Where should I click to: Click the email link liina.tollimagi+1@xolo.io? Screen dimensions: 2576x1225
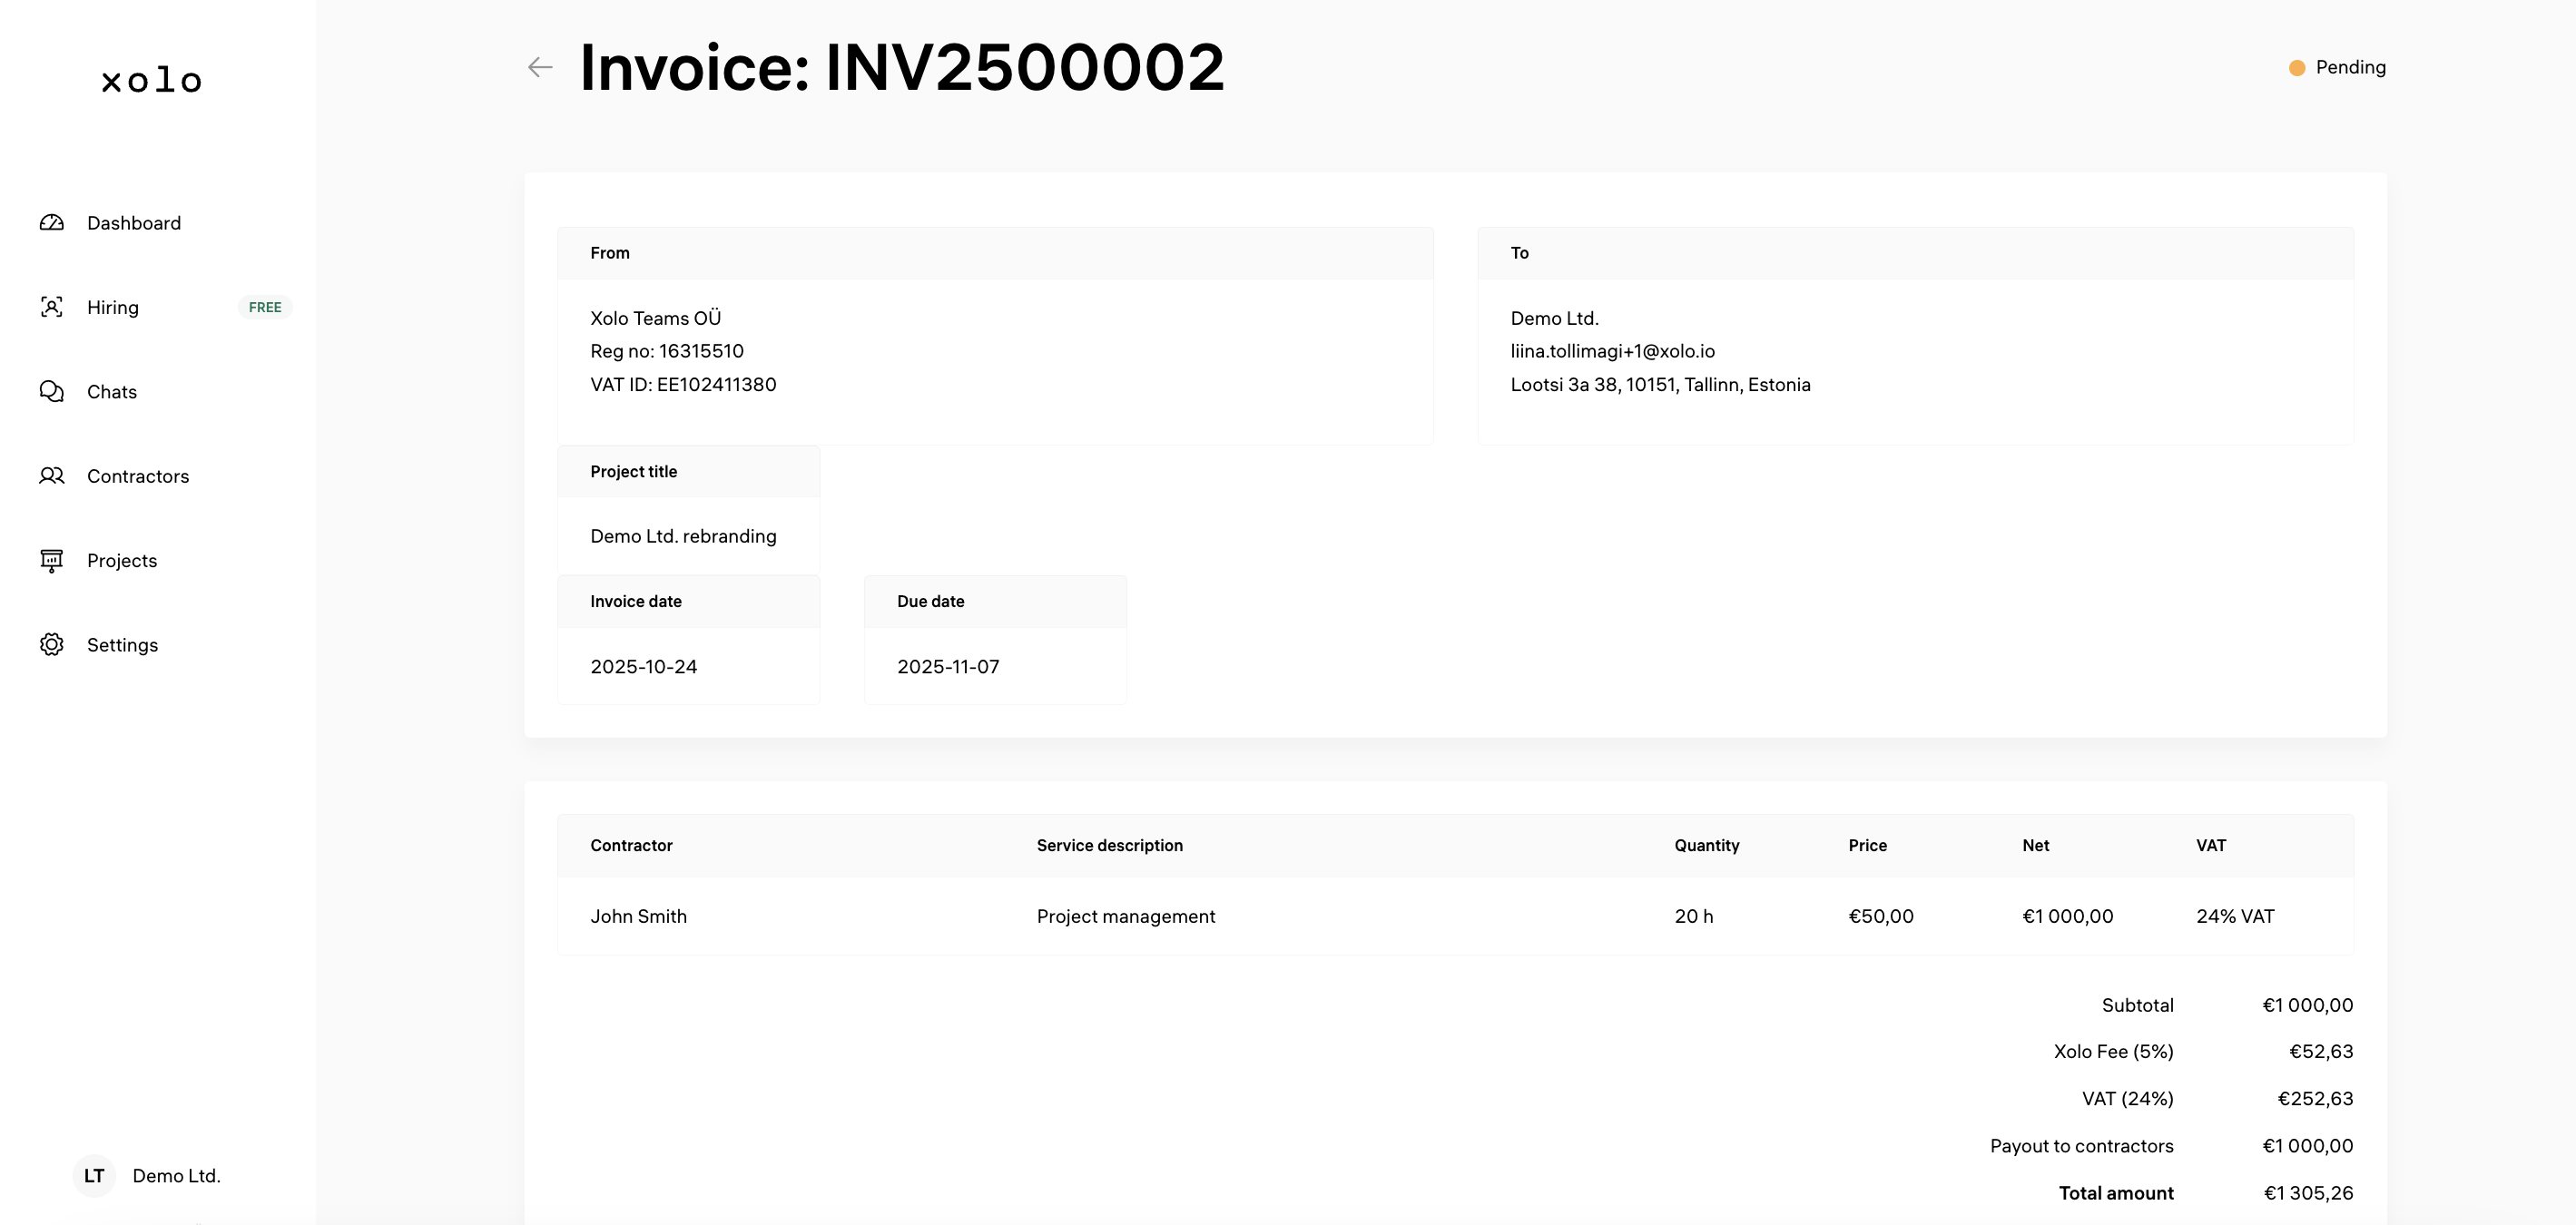[x=1612, y=350]
